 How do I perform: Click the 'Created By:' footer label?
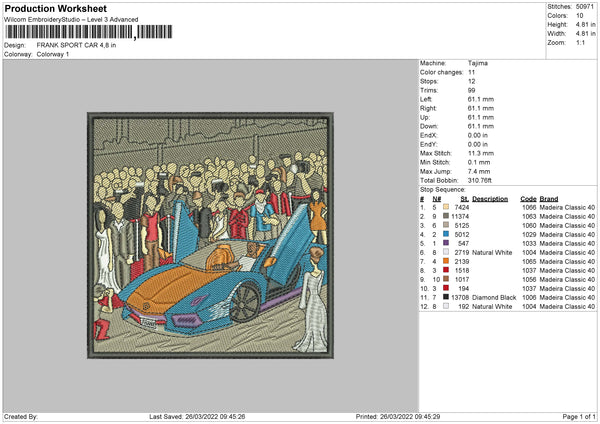(21, 416)
